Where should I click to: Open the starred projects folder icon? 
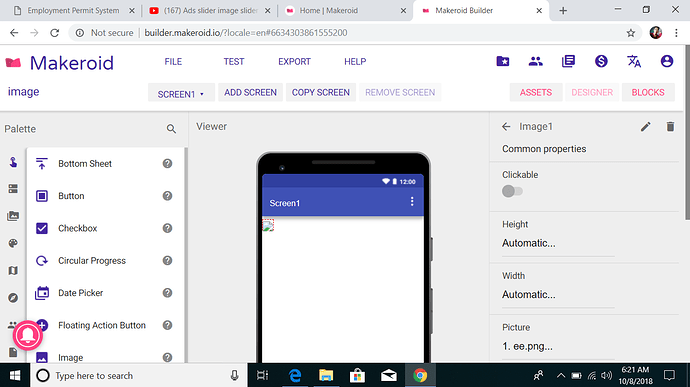503,61
